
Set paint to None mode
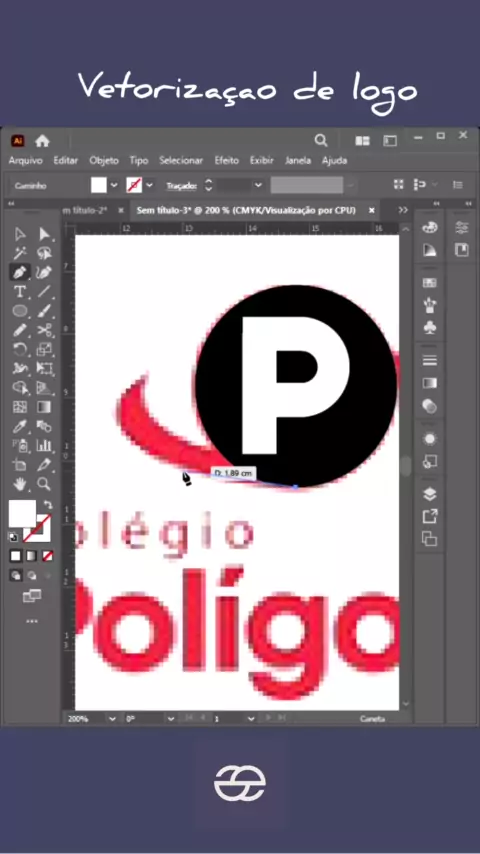point(48,556)
